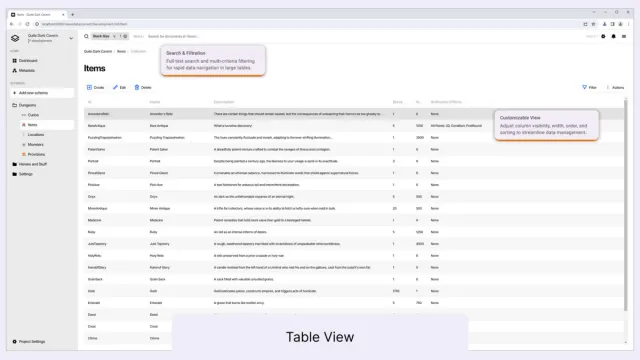Select the Puzzling Trapezohedron table row

pyautogui.click(x=353, y=138)
